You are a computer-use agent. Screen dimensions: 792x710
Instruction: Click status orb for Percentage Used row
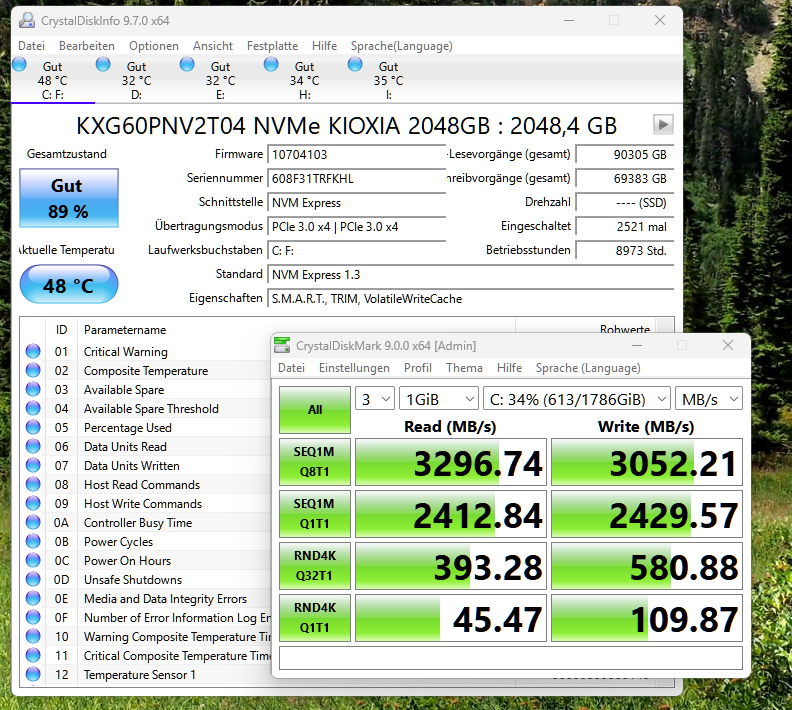point(33,427)
